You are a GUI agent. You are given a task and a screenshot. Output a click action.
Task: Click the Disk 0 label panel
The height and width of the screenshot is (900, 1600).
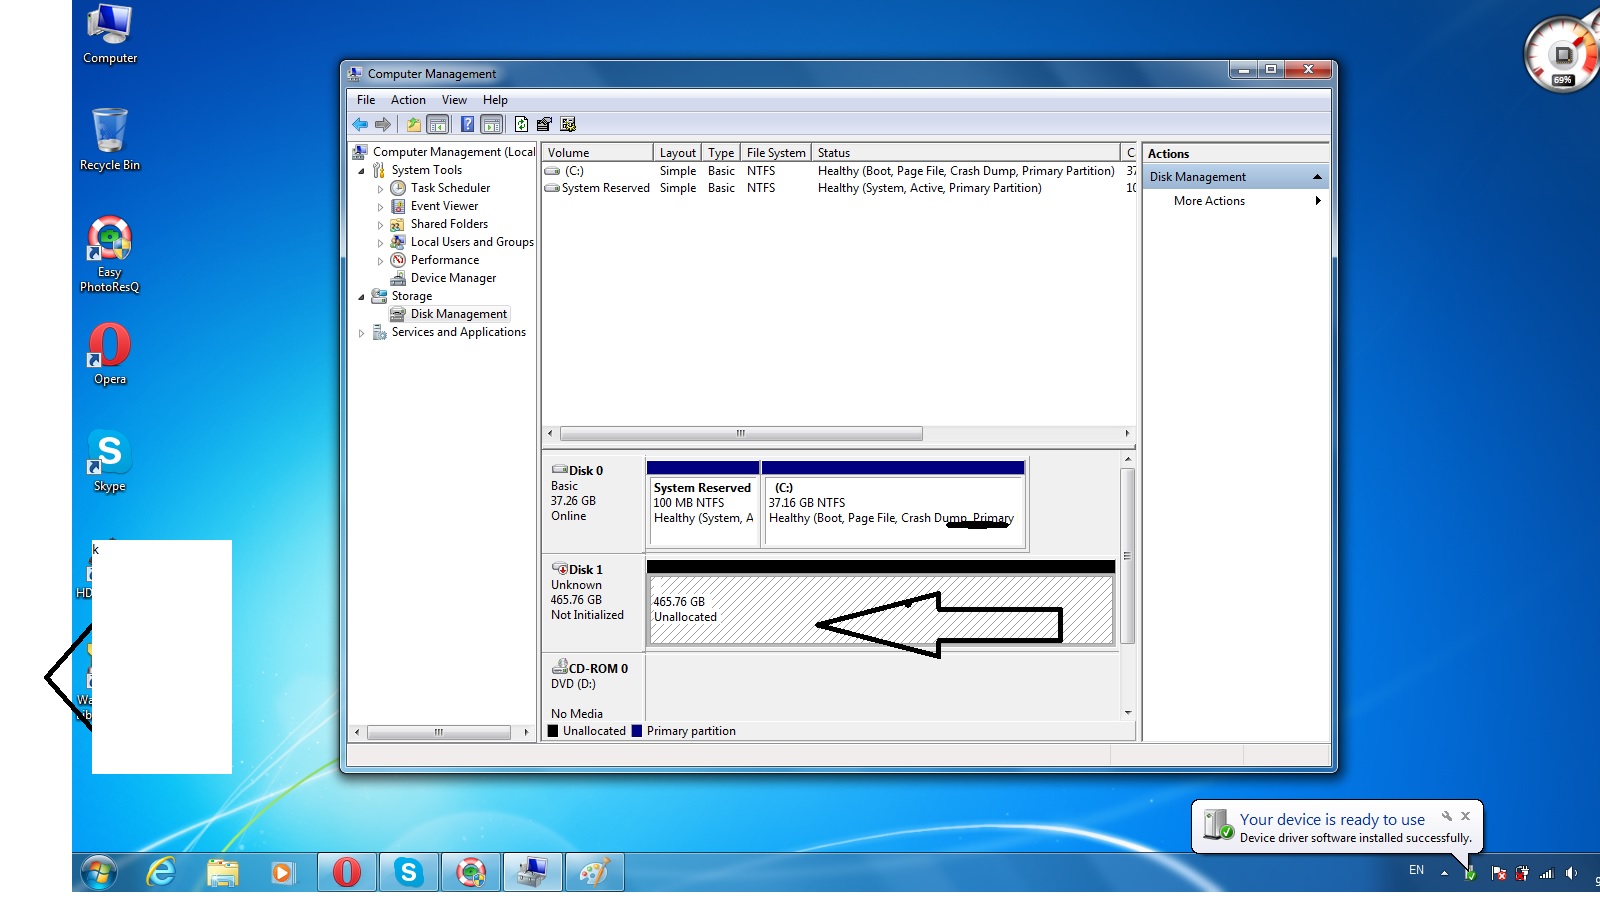(594, 503)
